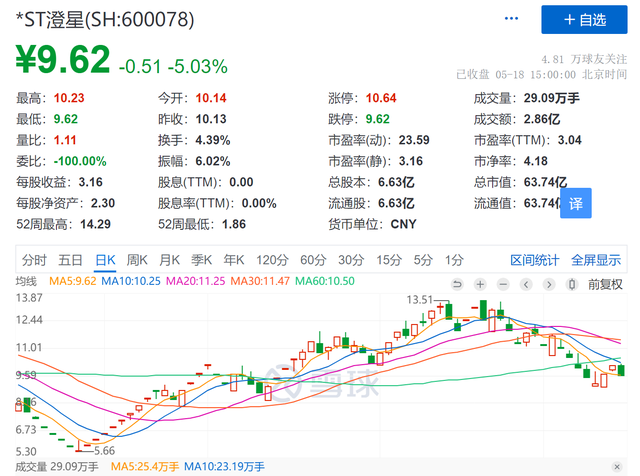This screenshot has width=640, height=476.
Task: Click the 成交额 value 2.86亿
Action: point(542,119)
